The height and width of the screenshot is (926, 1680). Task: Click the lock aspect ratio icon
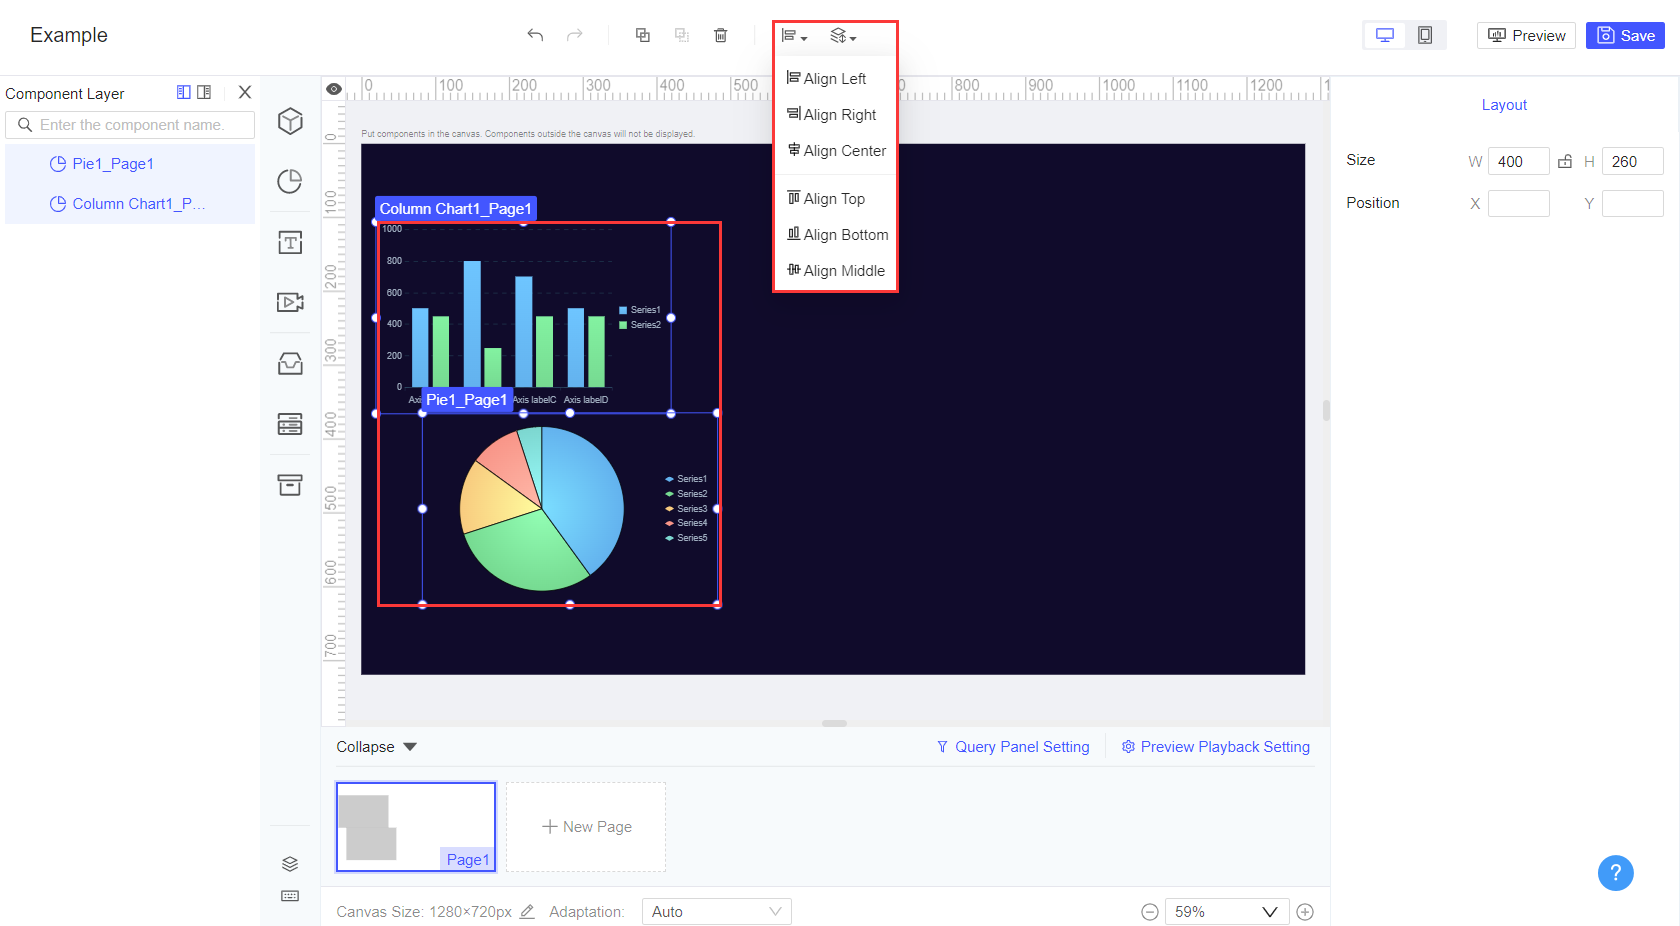click(x=1565, y=160)
